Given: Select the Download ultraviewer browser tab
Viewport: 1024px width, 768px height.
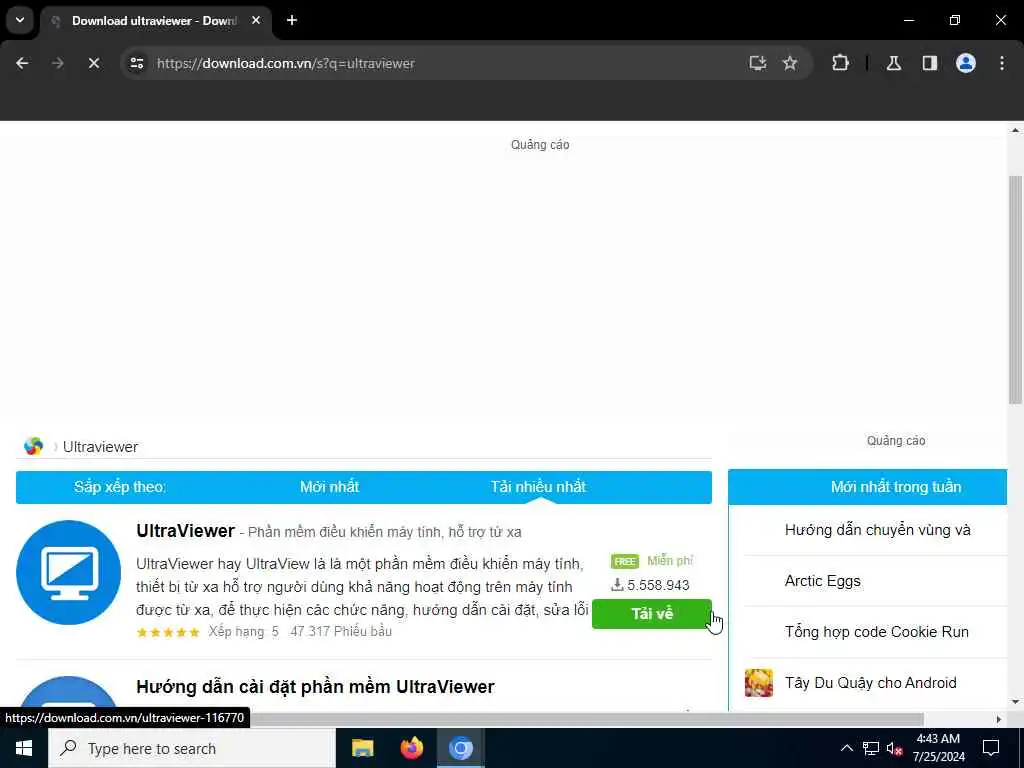Looking at the screenshot, I should tap(153, 21).
